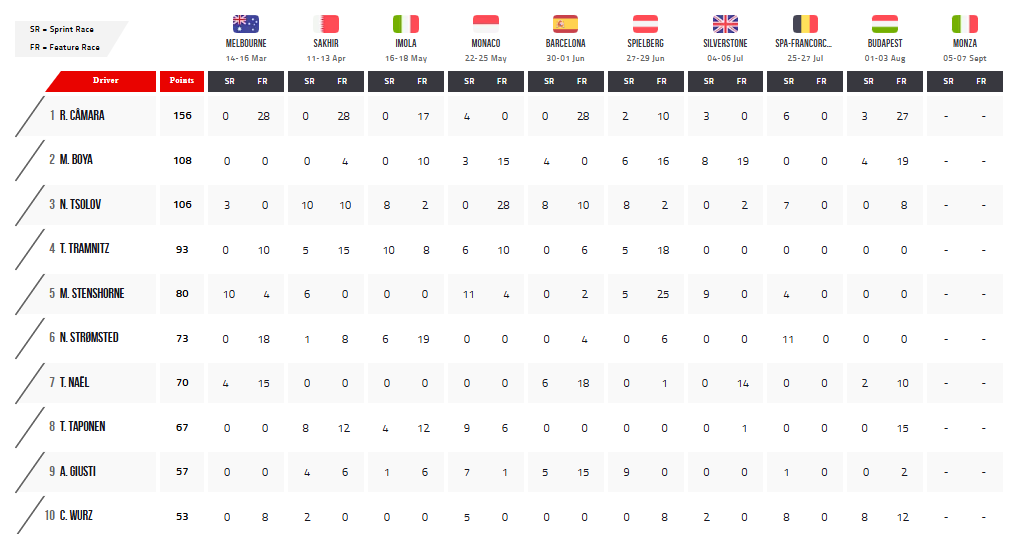Click the Italian flag above Imola
Viewport: 1017px width, 534px height.
[406, 24]
